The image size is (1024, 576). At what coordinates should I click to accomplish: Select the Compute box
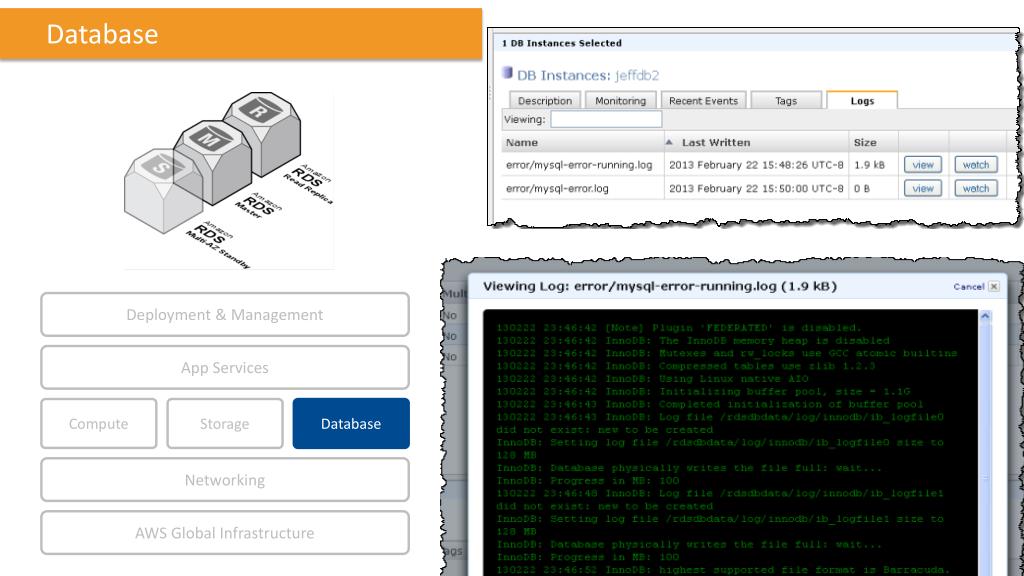point(99,424)
